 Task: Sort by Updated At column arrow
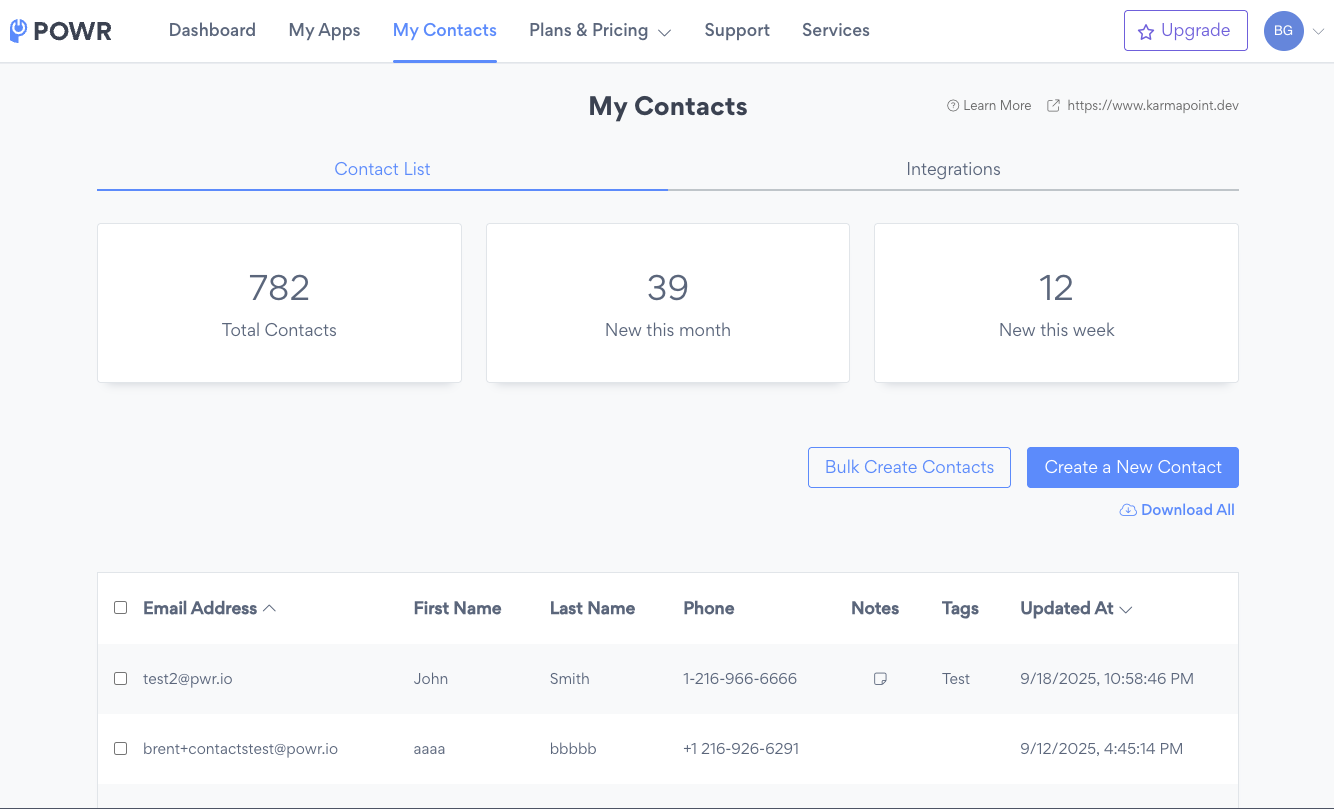[x=1126, y=609]
